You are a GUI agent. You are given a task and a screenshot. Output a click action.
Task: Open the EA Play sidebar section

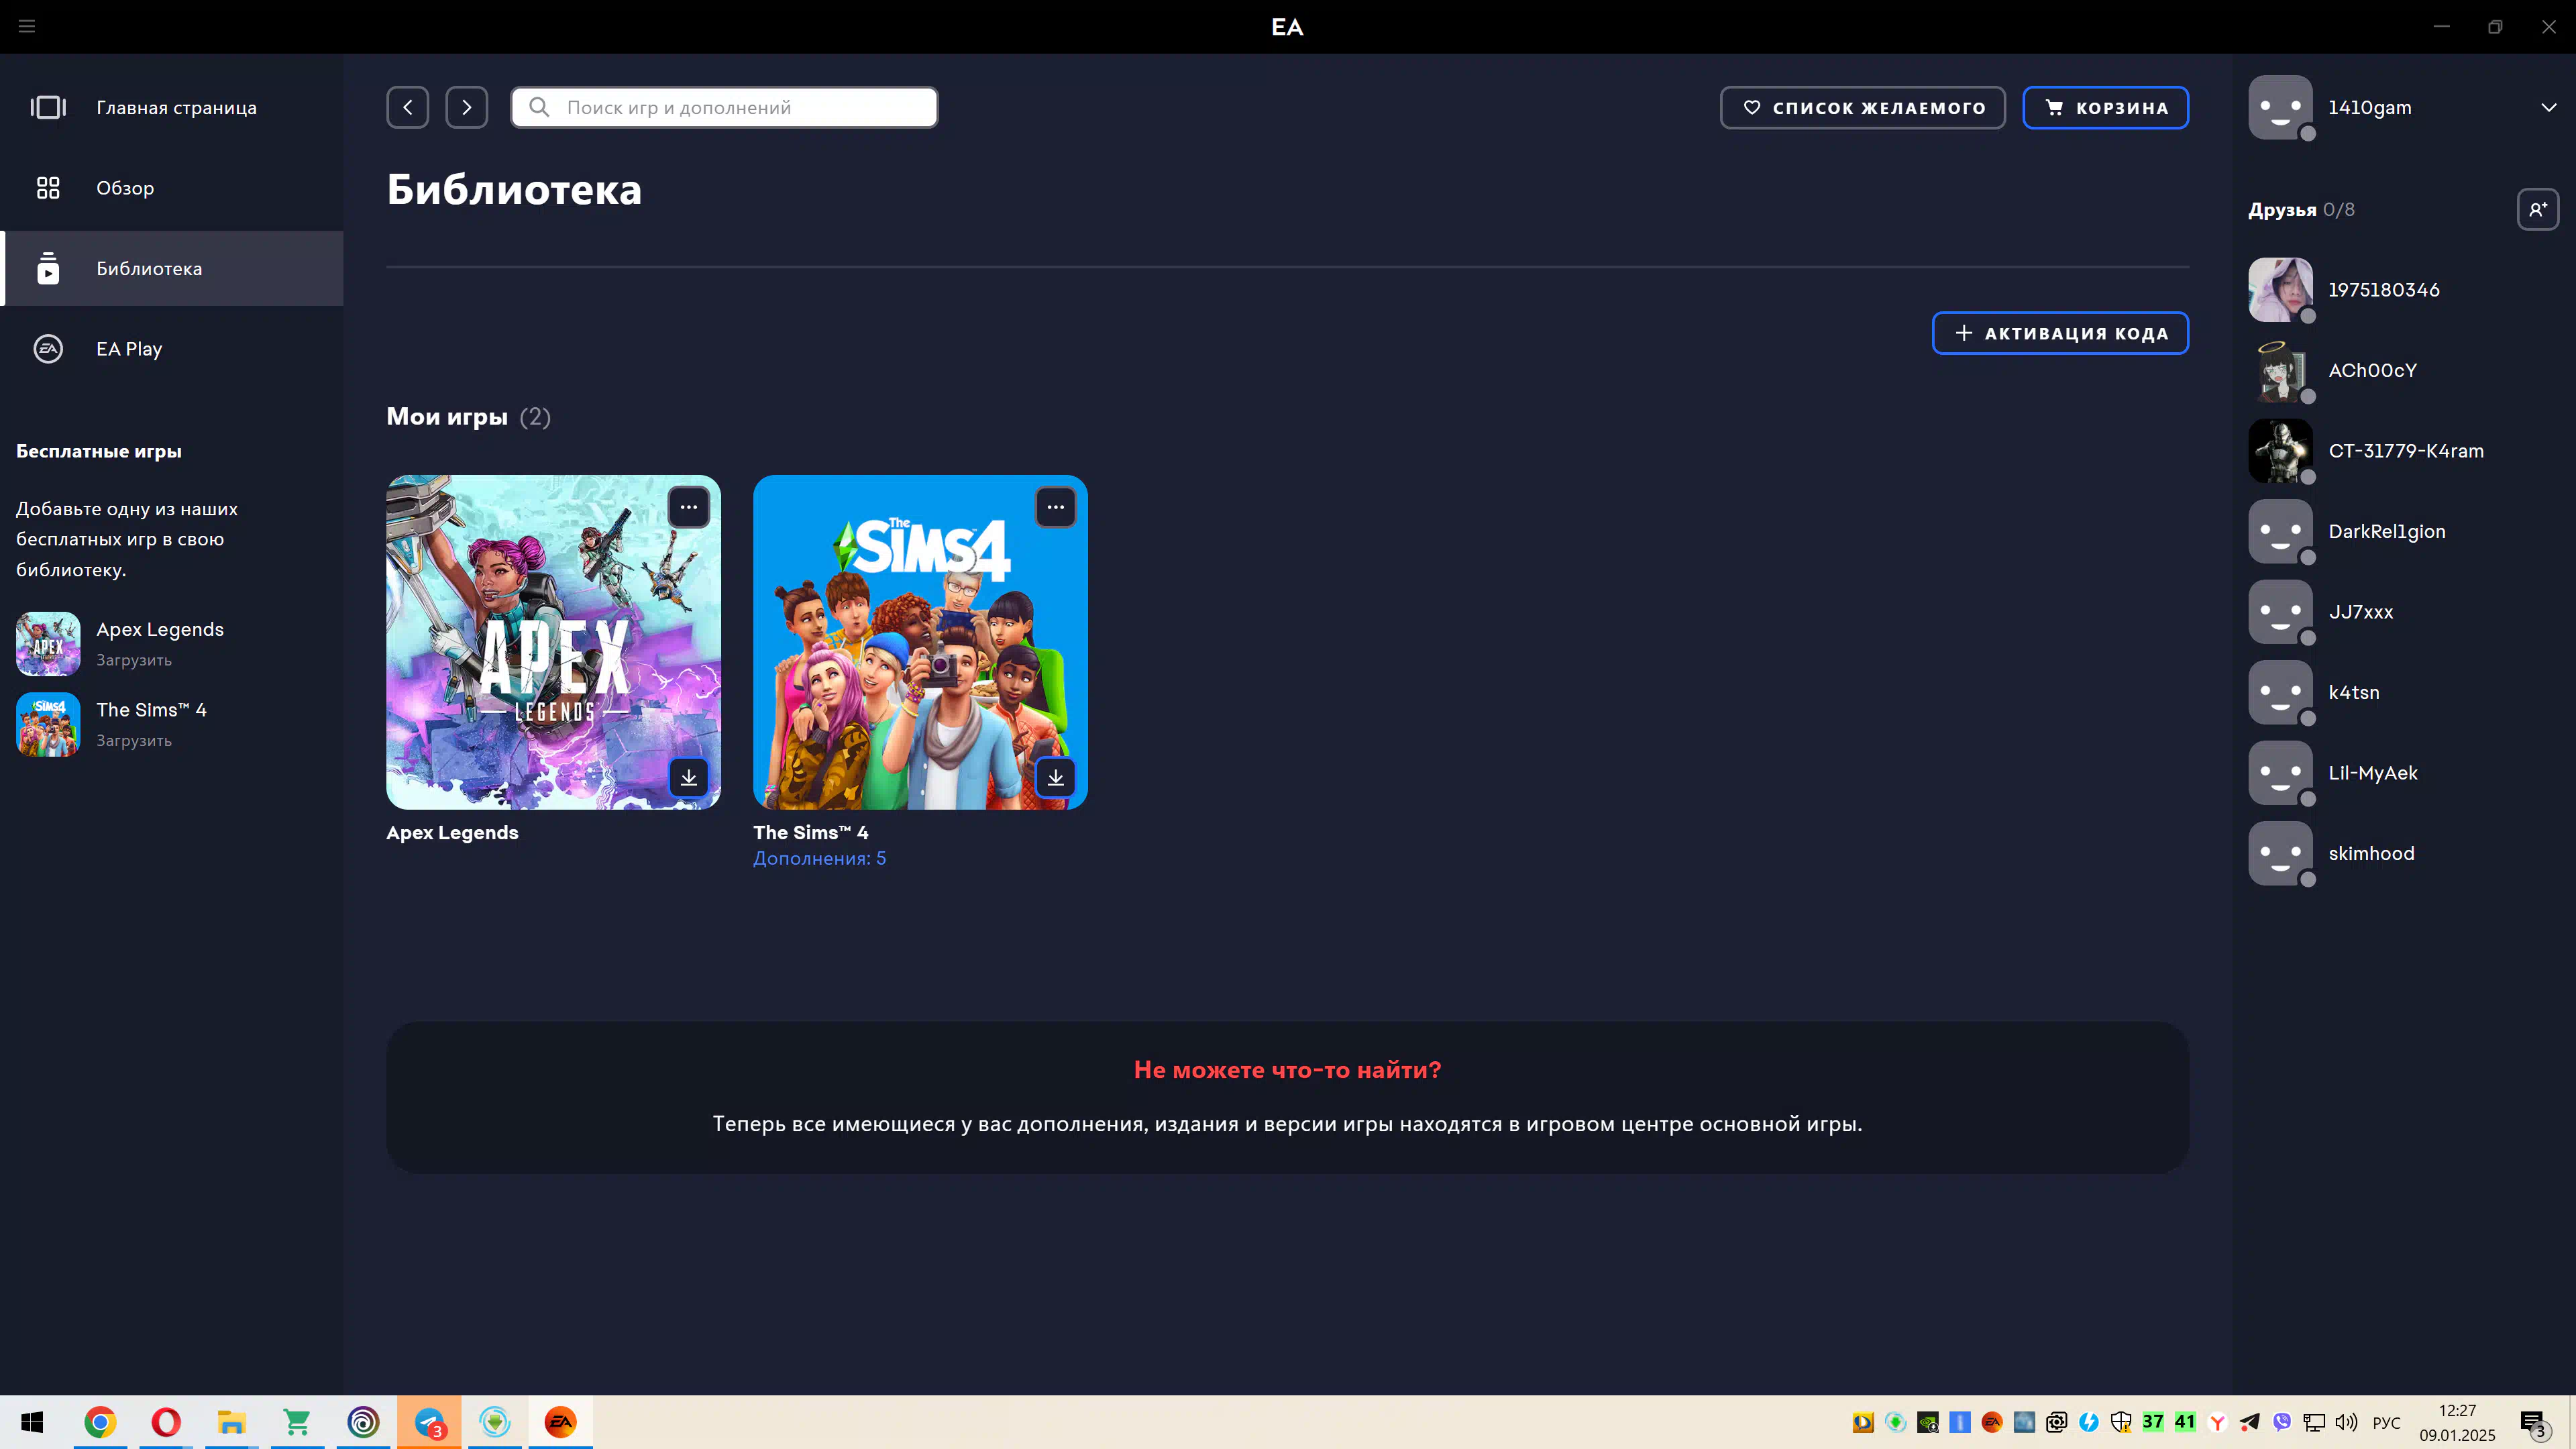(x=129, y=349)
